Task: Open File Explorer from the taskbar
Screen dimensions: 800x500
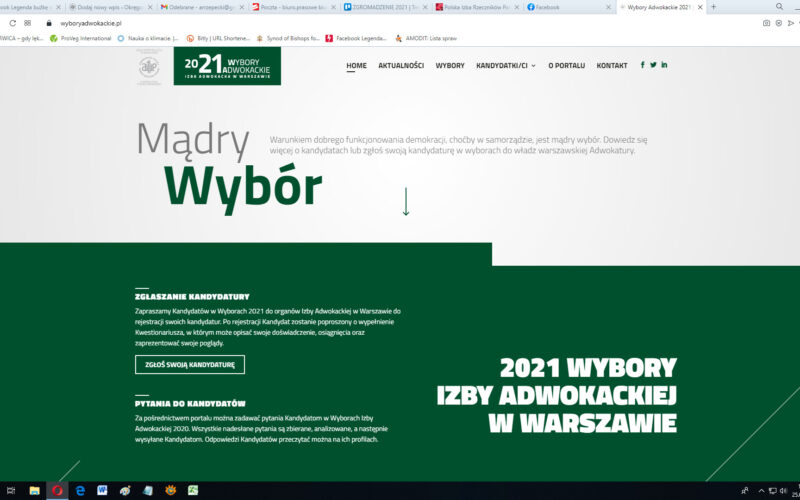Action: coord(34,491)
